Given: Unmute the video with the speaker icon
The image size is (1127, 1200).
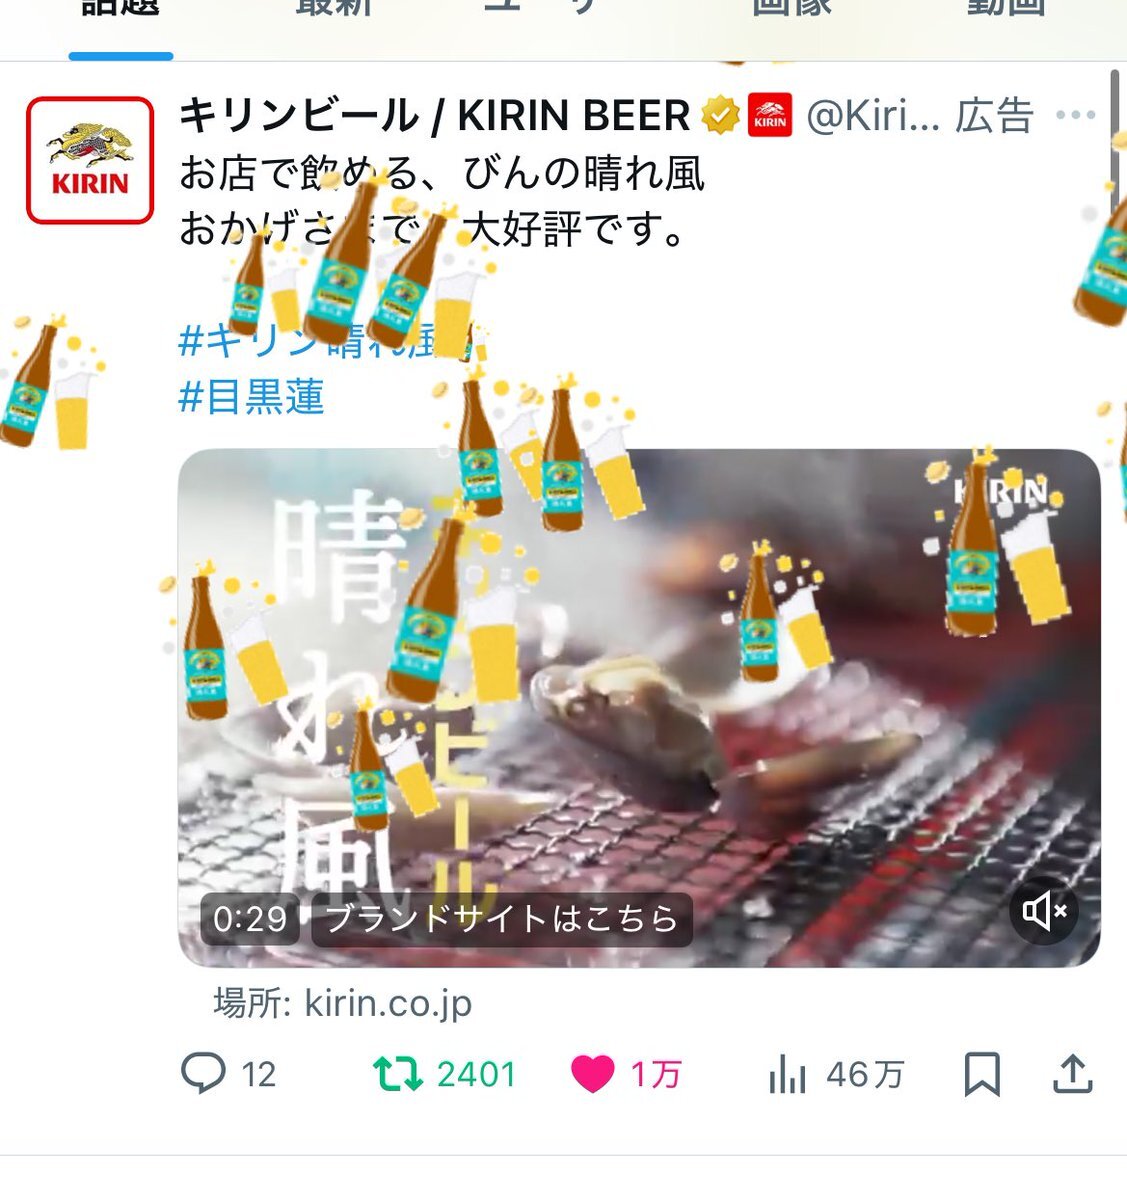Looking at the screenshot, I should [x=1045, y=911].
